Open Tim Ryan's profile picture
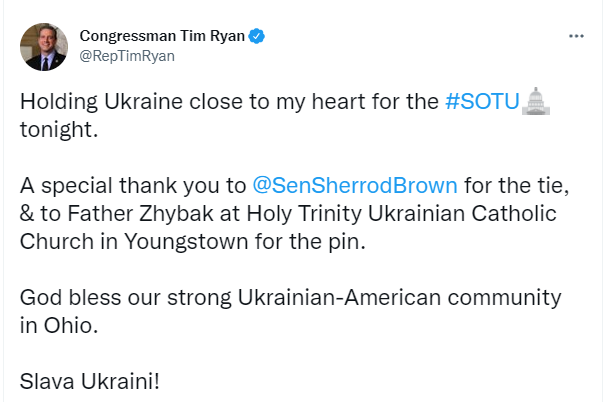 pos(44,47)
